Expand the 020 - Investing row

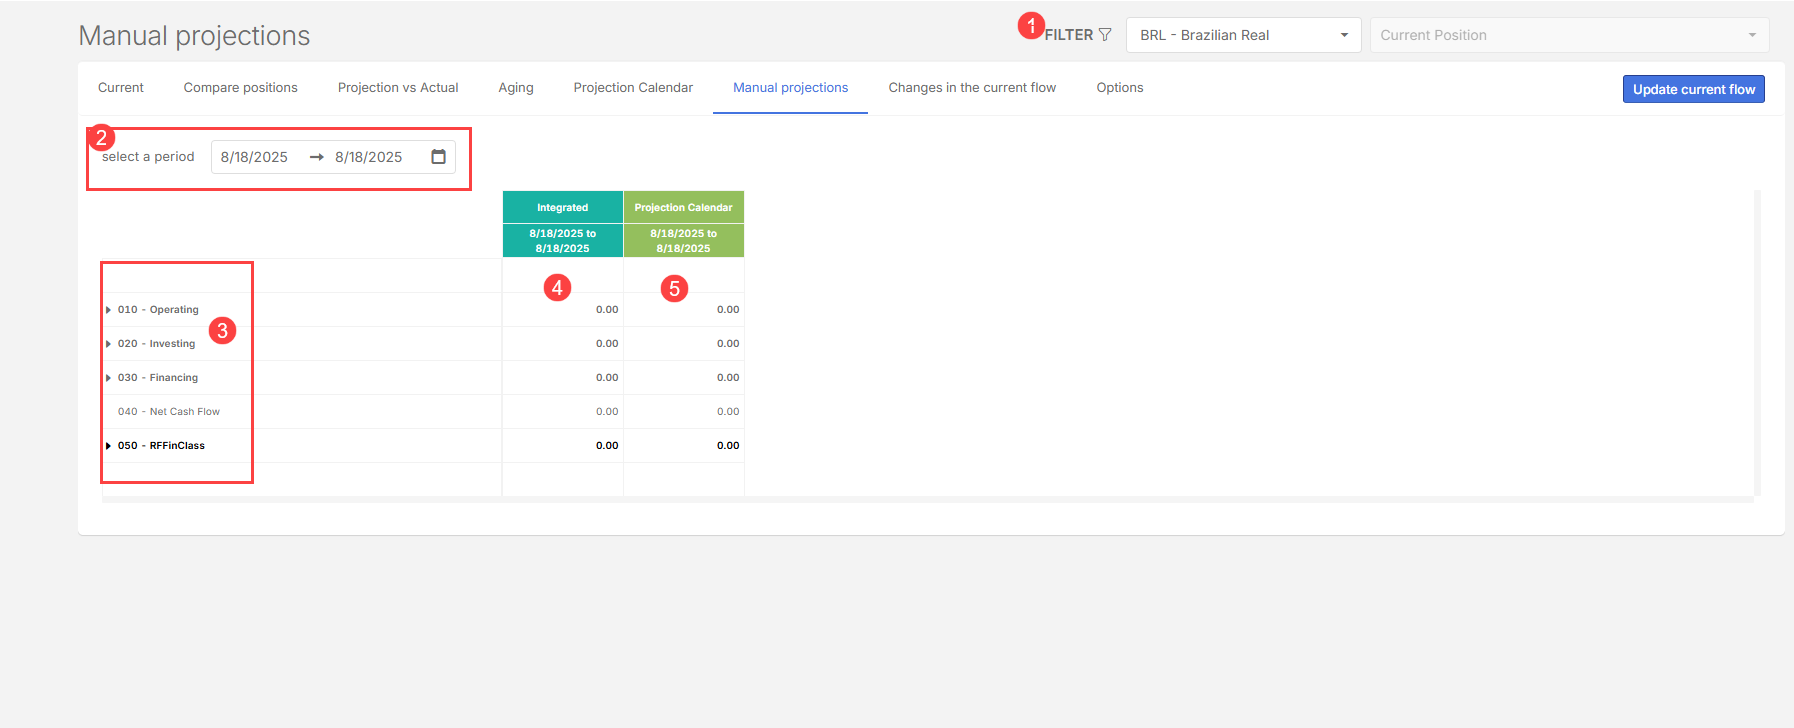tap(108, 344)
